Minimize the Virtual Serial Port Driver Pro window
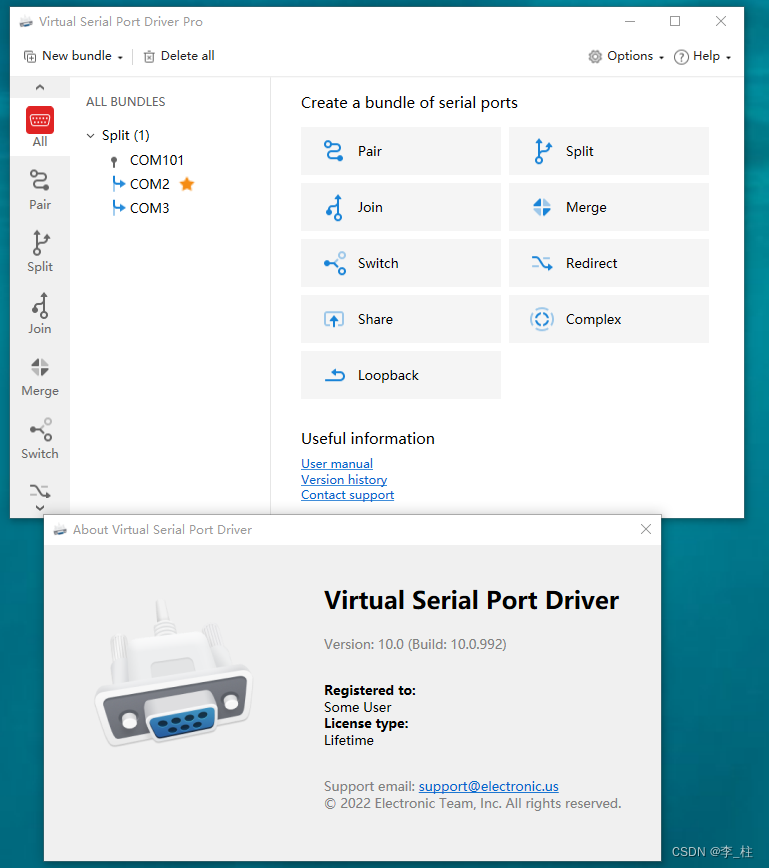This screenshot has width=769, height=868. pos(630,22)
